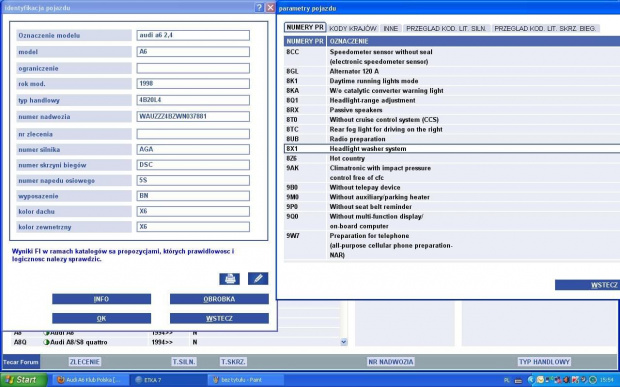Open PRZEGLAD KOD. LIT. SILN. tab

(x=446, y=28)
